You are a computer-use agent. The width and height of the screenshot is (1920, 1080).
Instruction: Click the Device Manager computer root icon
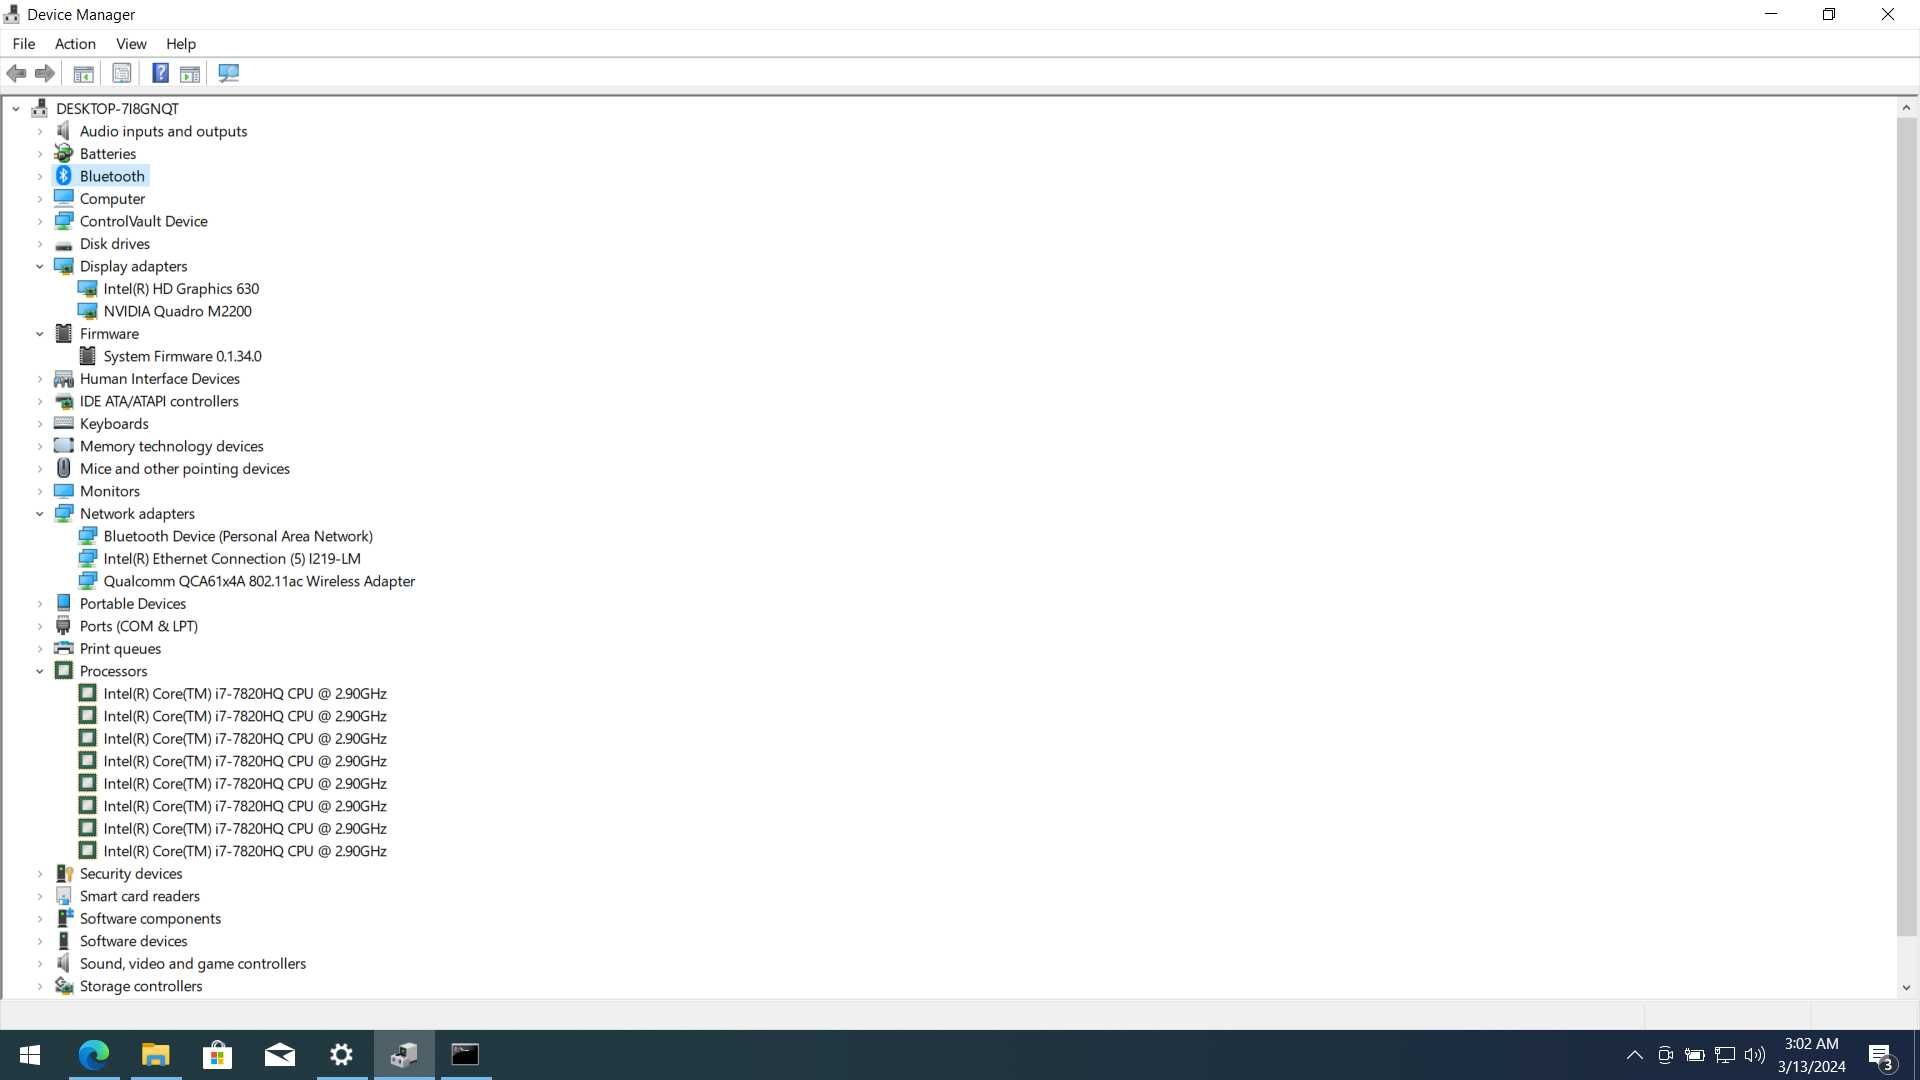pyautogui.click(x=40, y=108)
